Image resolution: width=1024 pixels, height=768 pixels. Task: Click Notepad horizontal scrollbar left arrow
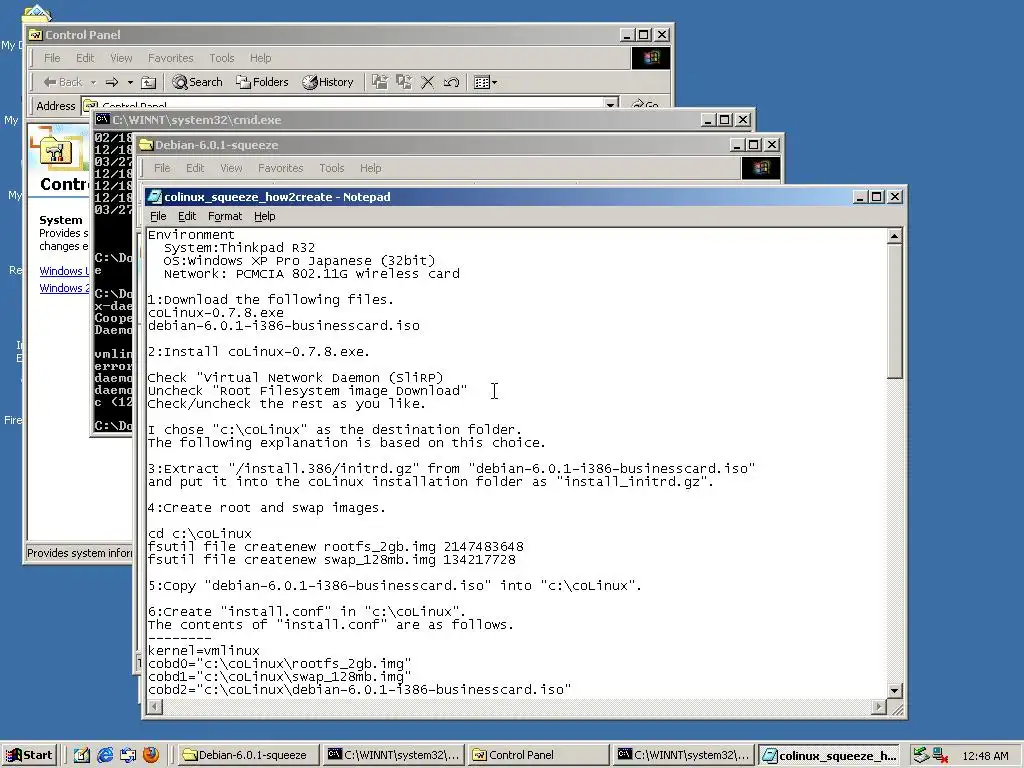point(154,707)
